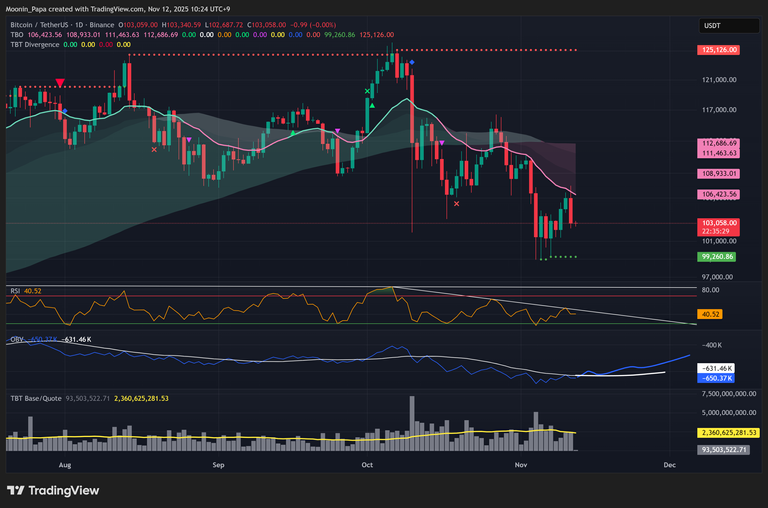768x508 pixels.
Task: Click the blue diamond marker near October peak
Action: click(414, 62)
